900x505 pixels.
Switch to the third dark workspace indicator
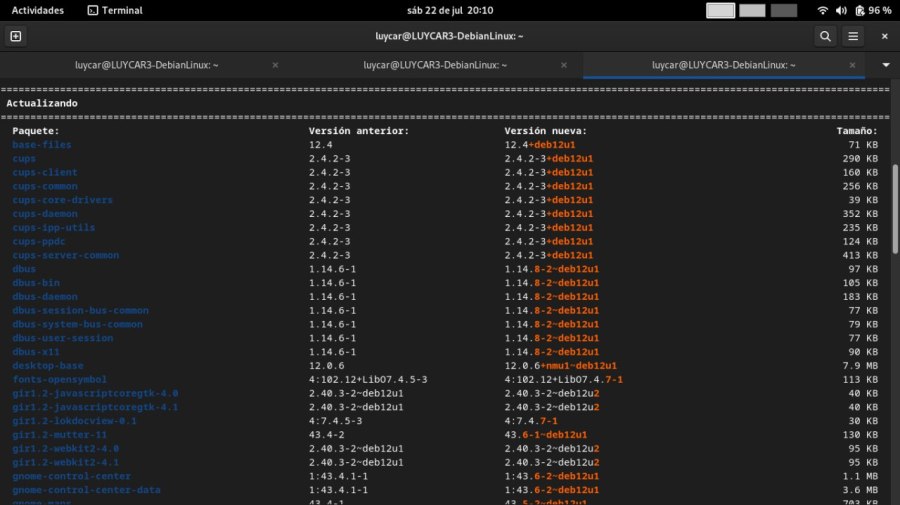click(x=784, y=10)
